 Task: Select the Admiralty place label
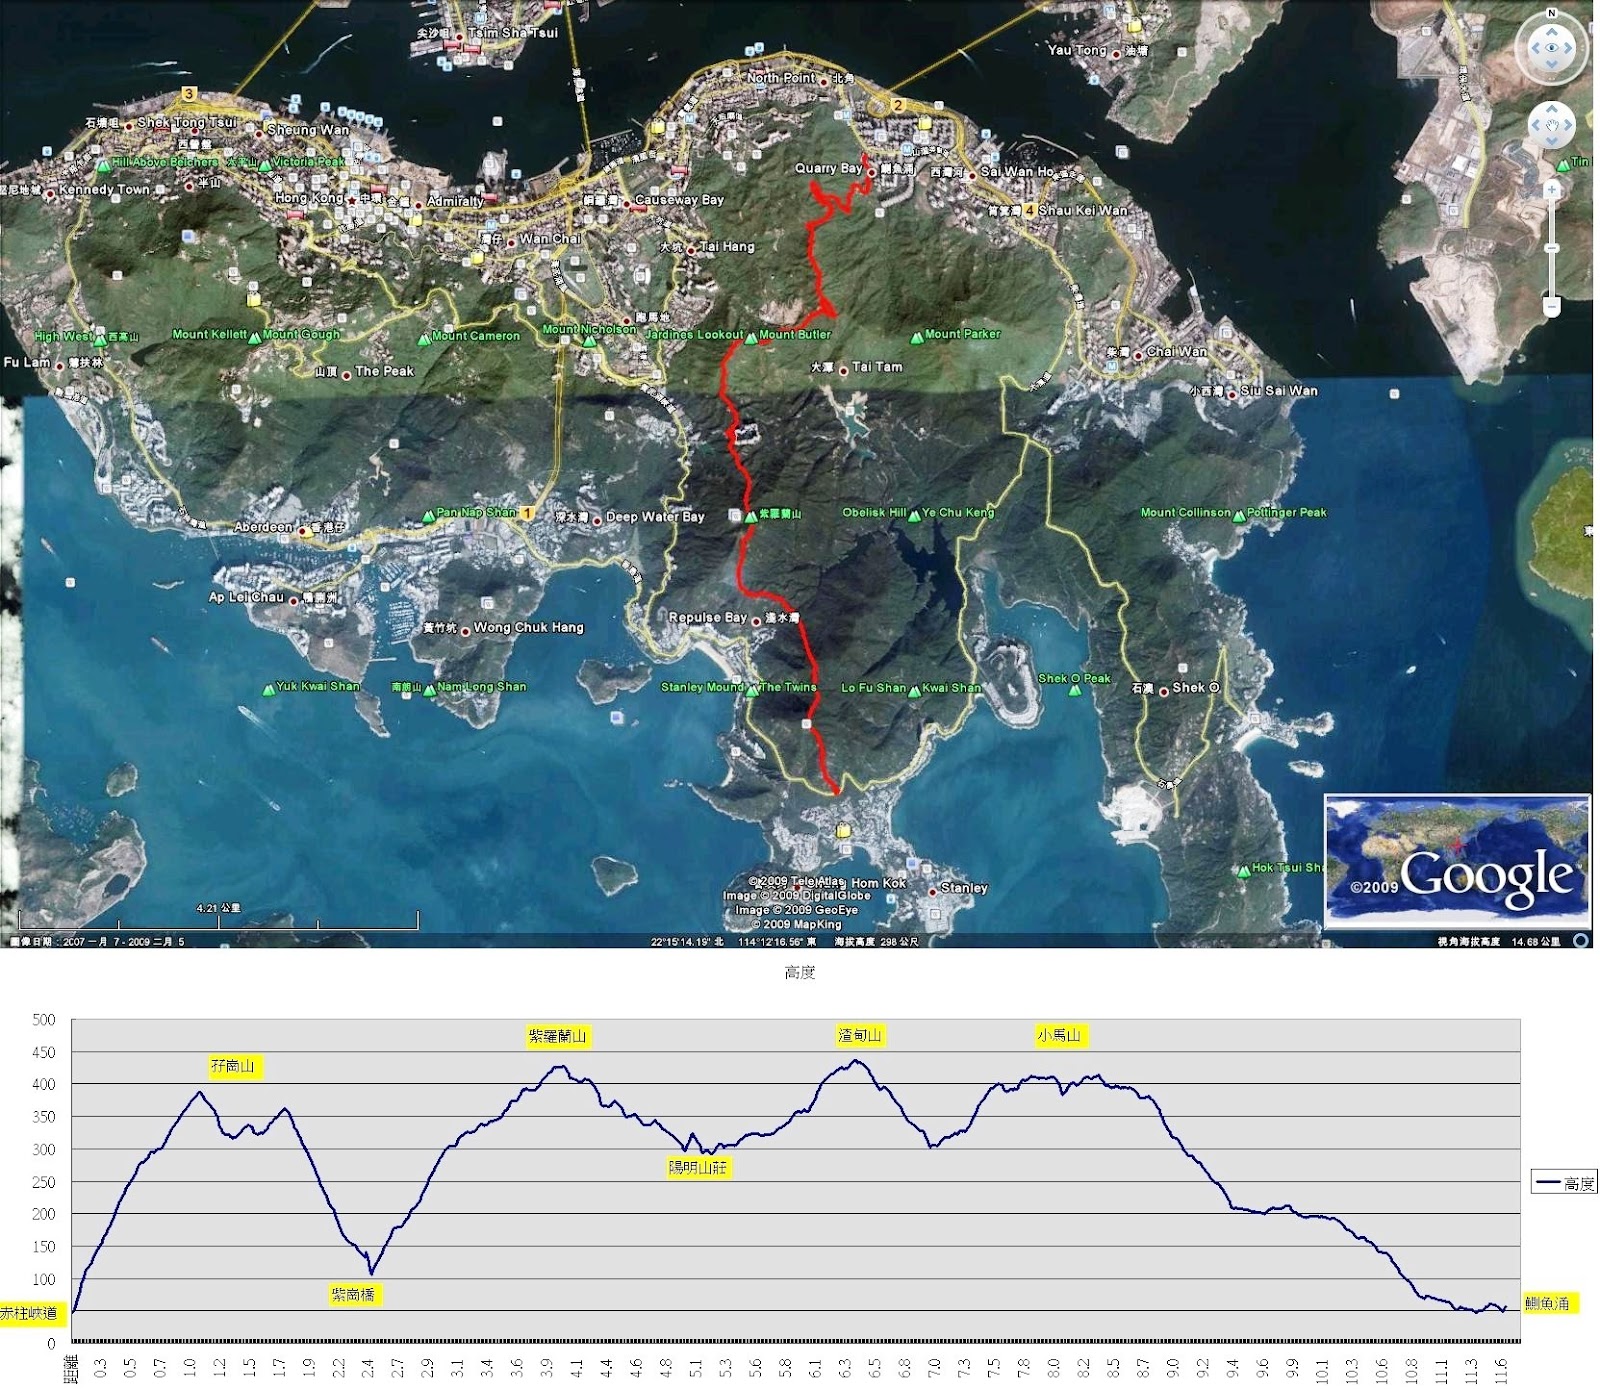click(455, 201)
